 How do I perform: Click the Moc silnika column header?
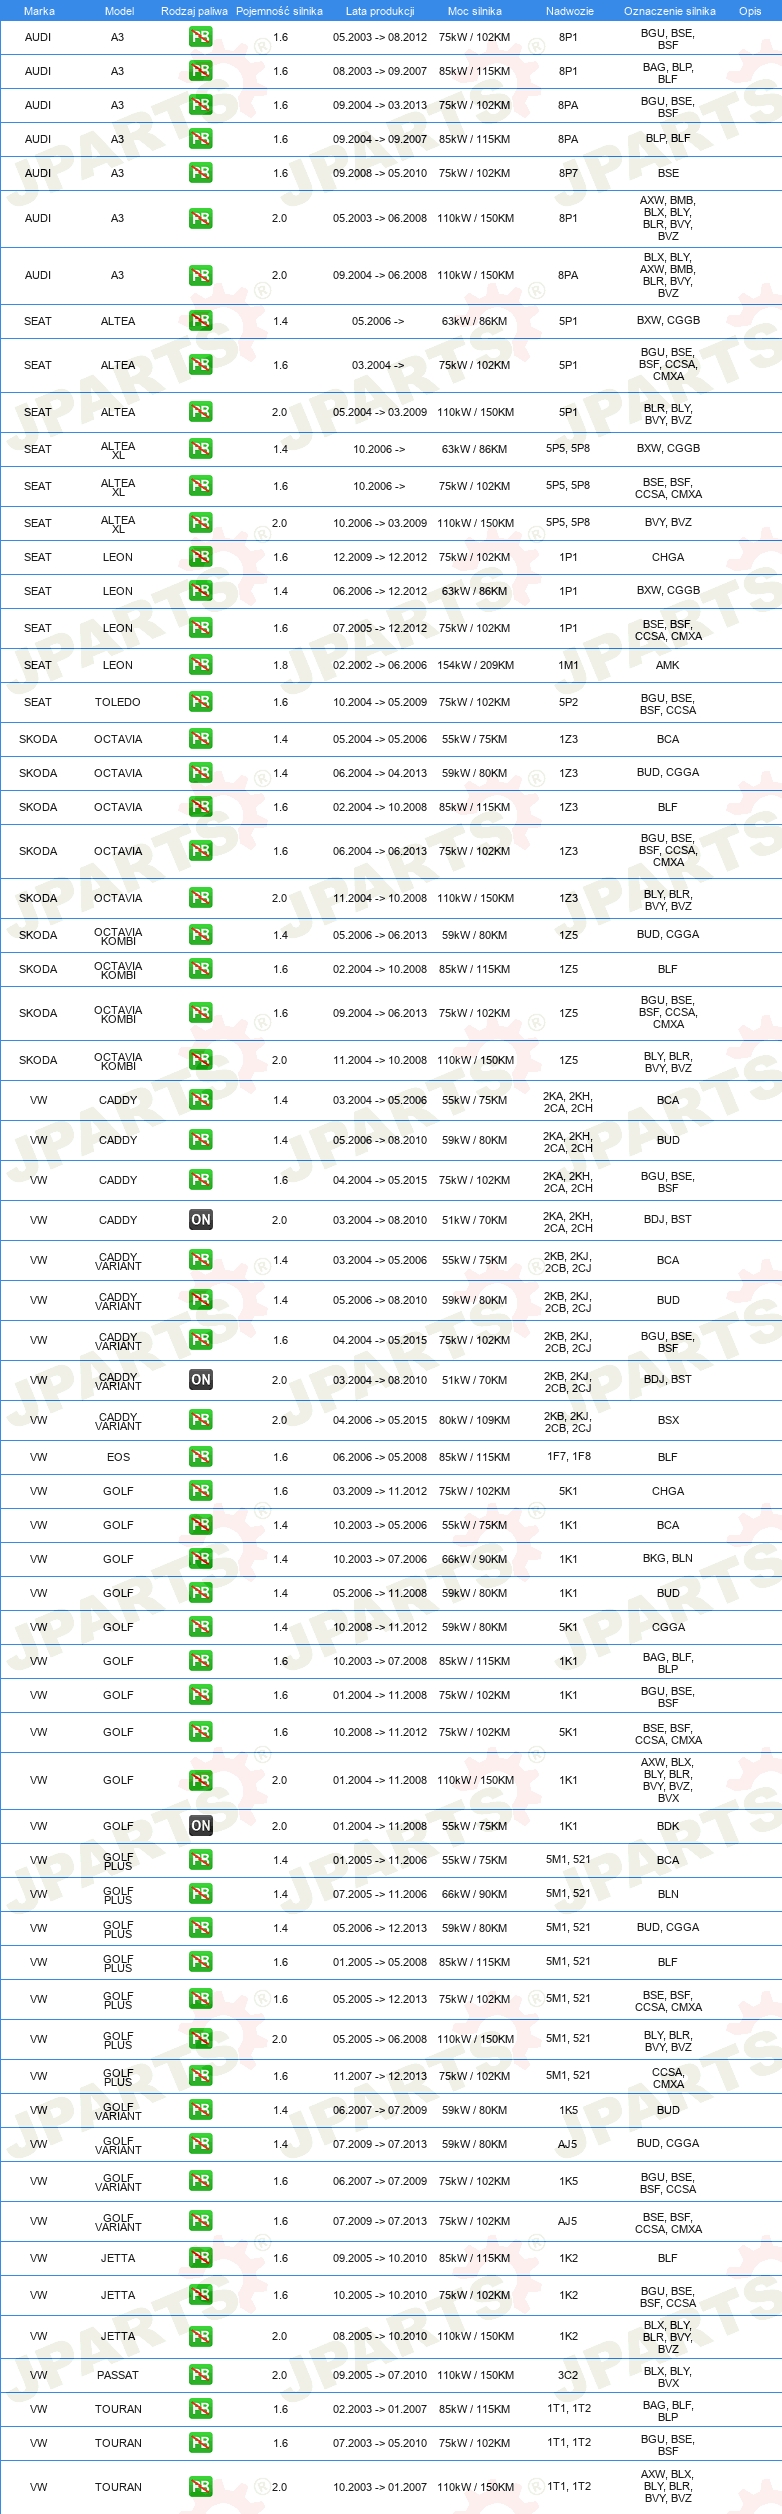475,11
